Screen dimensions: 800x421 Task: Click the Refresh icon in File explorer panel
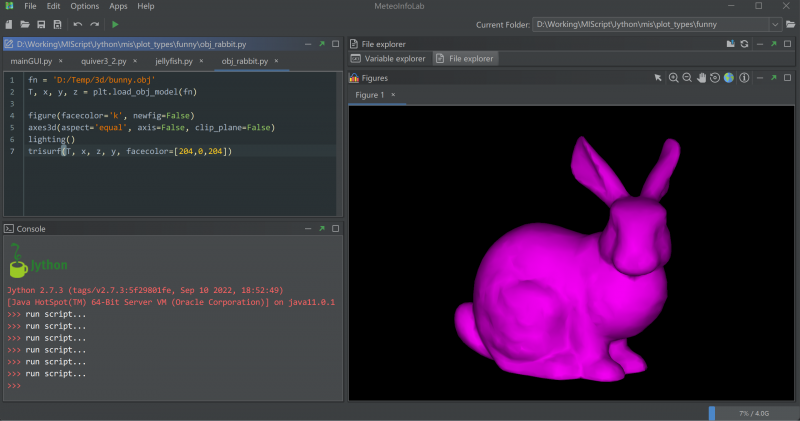744,44
